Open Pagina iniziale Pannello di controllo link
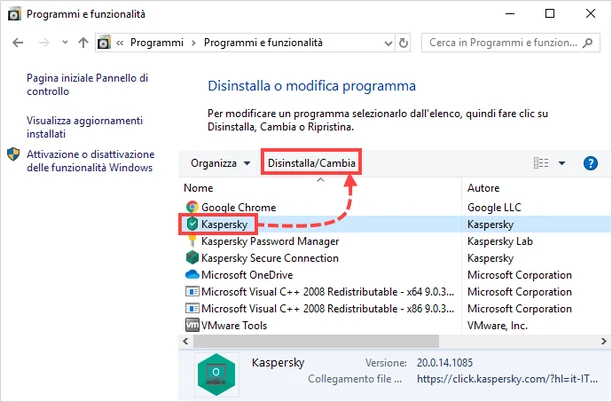The height and width of the screenshot is (402, 612). point(87,85)
